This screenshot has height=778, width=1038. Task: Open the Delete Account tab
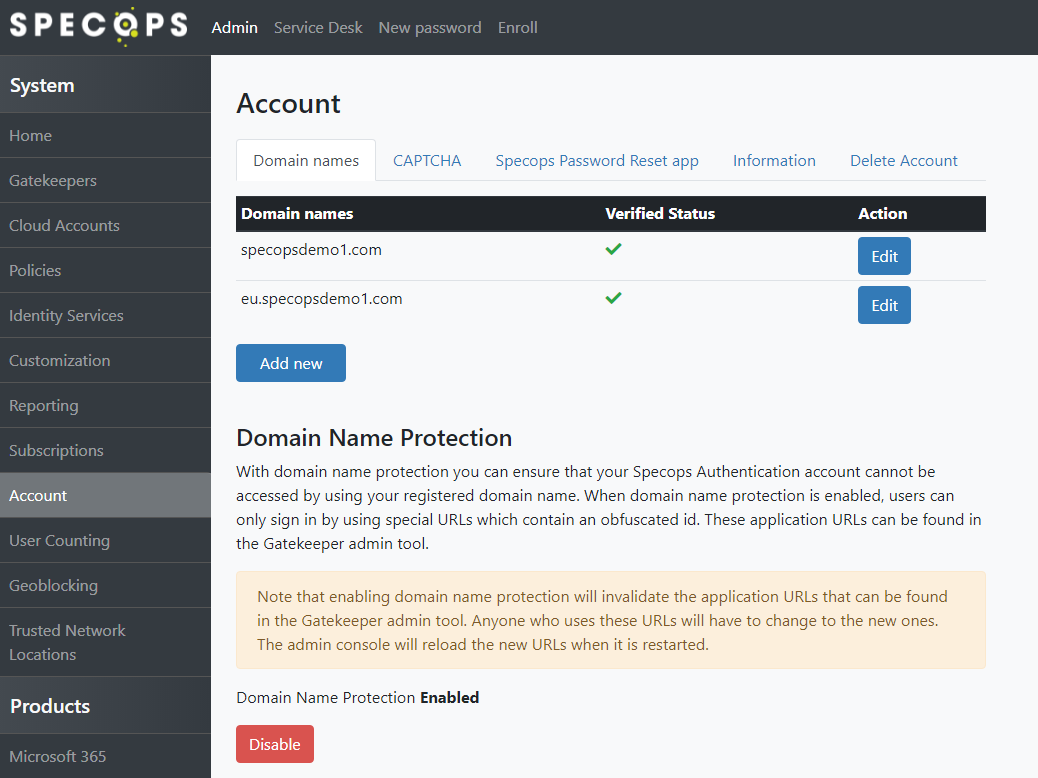904,160
